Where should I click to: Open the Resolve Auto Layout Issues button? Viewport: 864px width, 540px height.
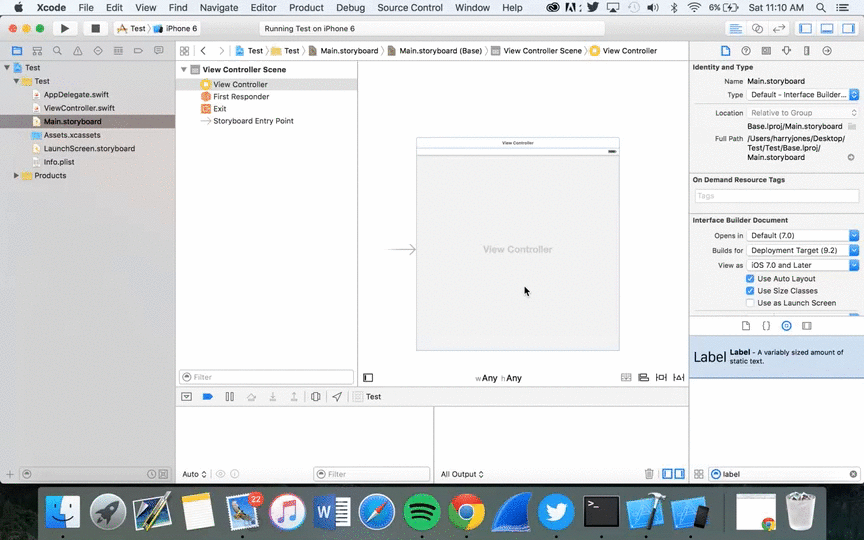[679, 377]
